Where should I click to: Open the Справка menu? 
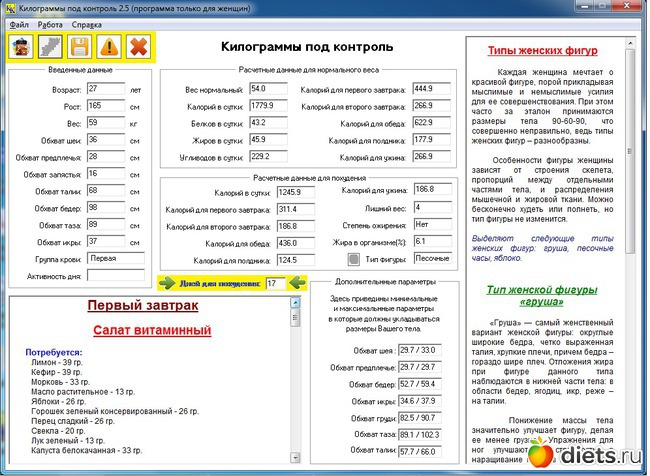tap(86, 22)
